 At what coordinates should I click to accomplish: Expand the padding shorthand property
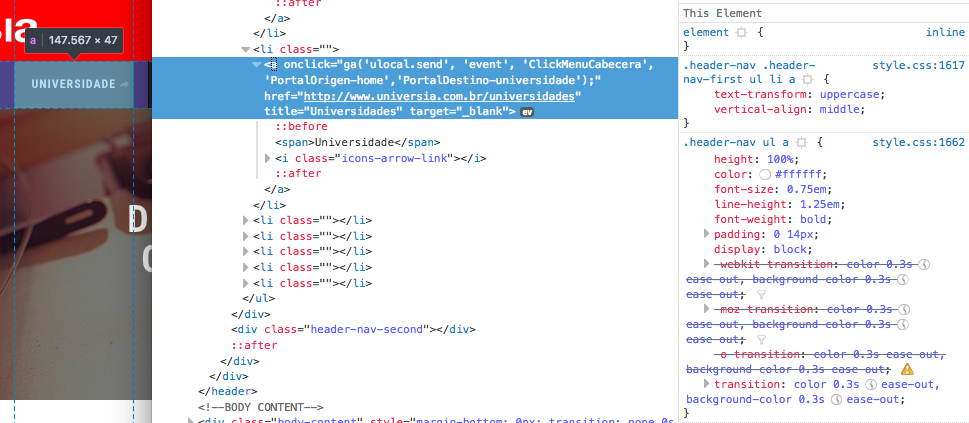tap(707, 234)
